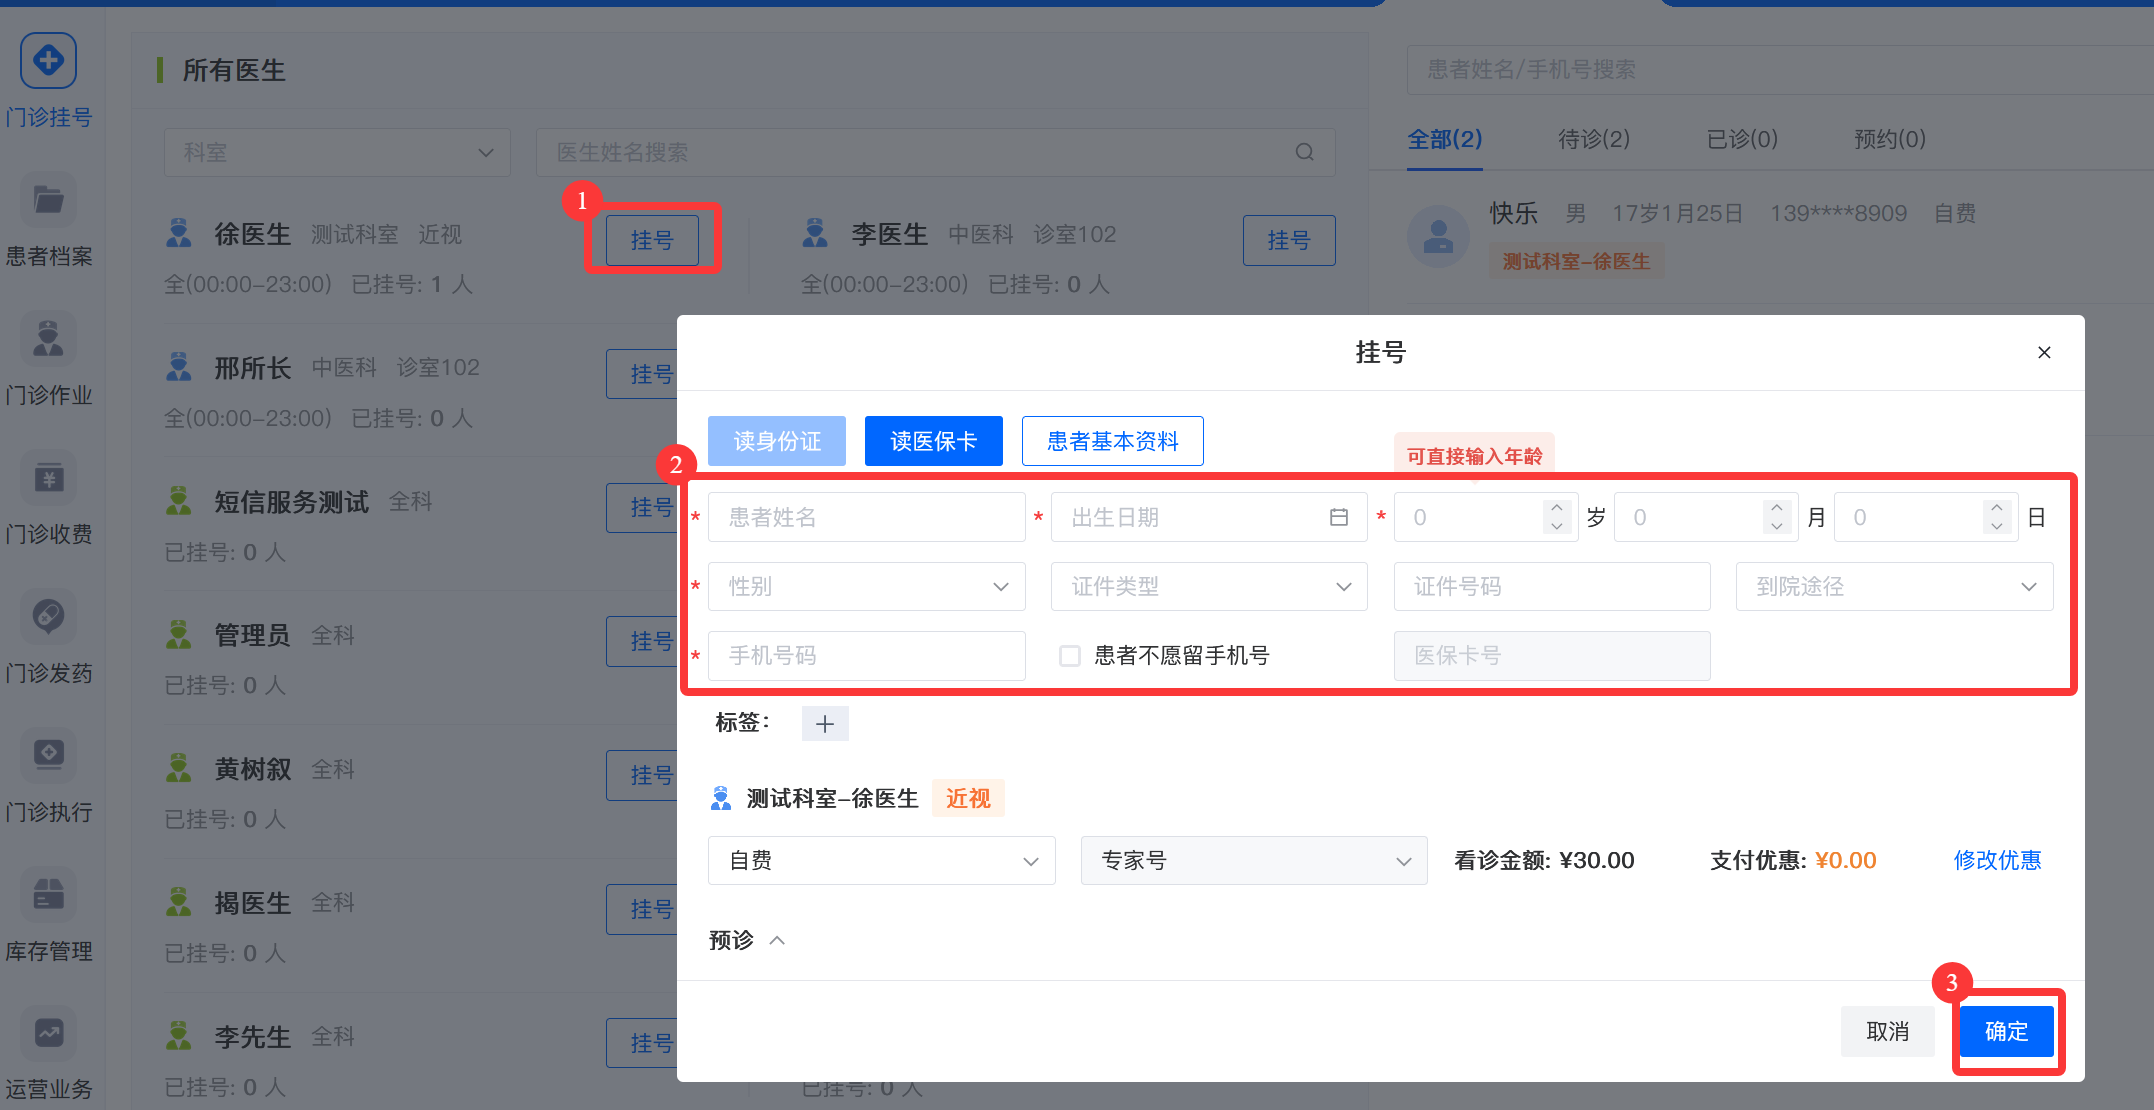The width and height of the screenshot is (2154, 1110).
Task: Decrease the 月 month stepper value
Action: [x=1776, y=527]
